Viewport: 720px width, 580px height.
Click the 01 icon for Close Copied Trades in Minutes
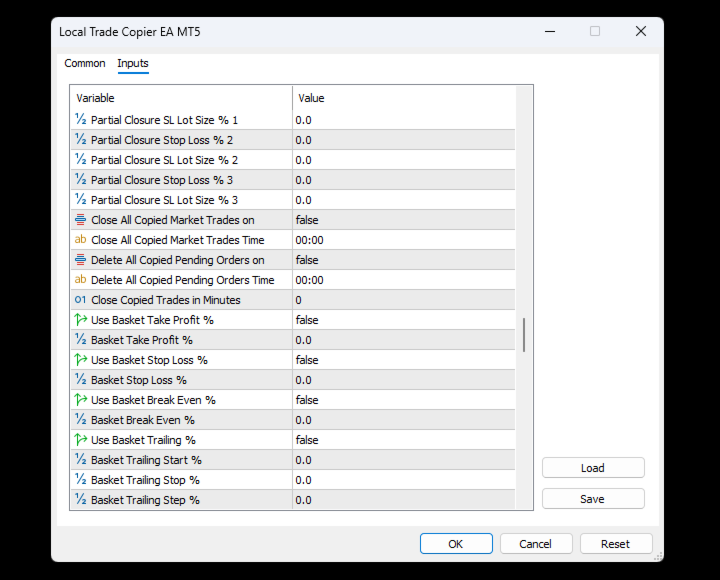point(80,300)
